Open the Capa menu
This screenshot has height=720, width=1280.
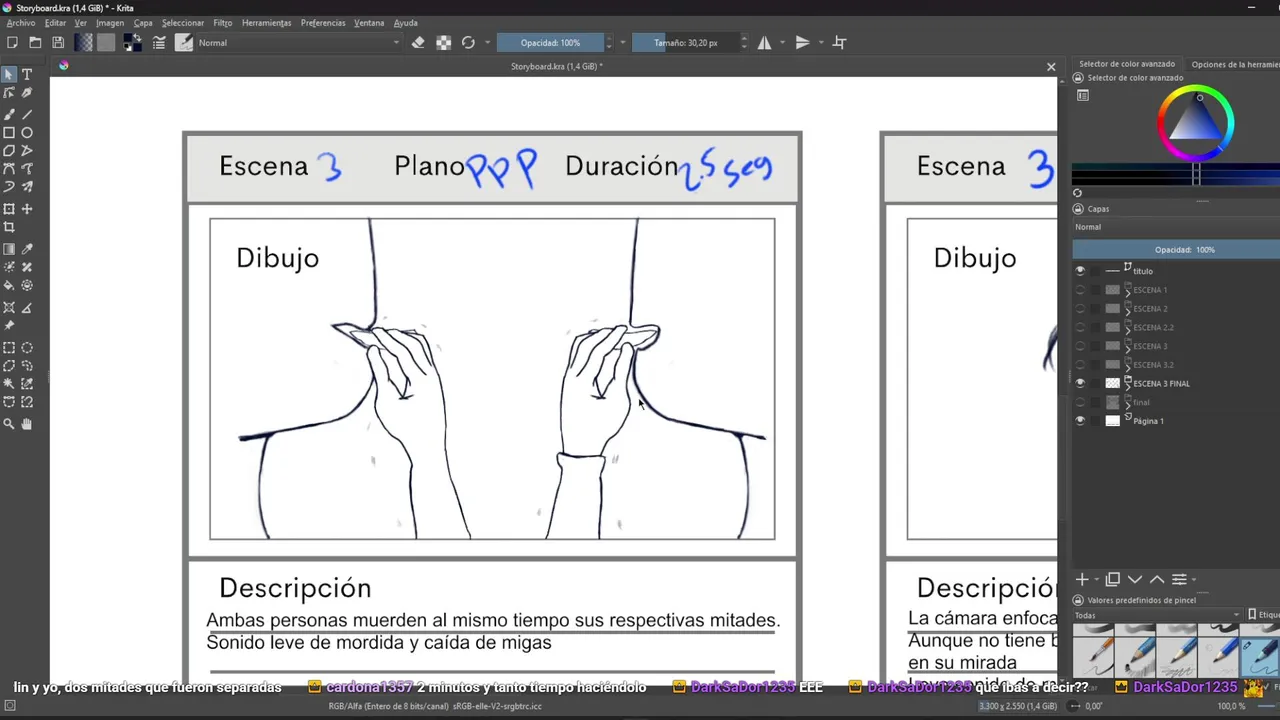(x=143, y=23)
